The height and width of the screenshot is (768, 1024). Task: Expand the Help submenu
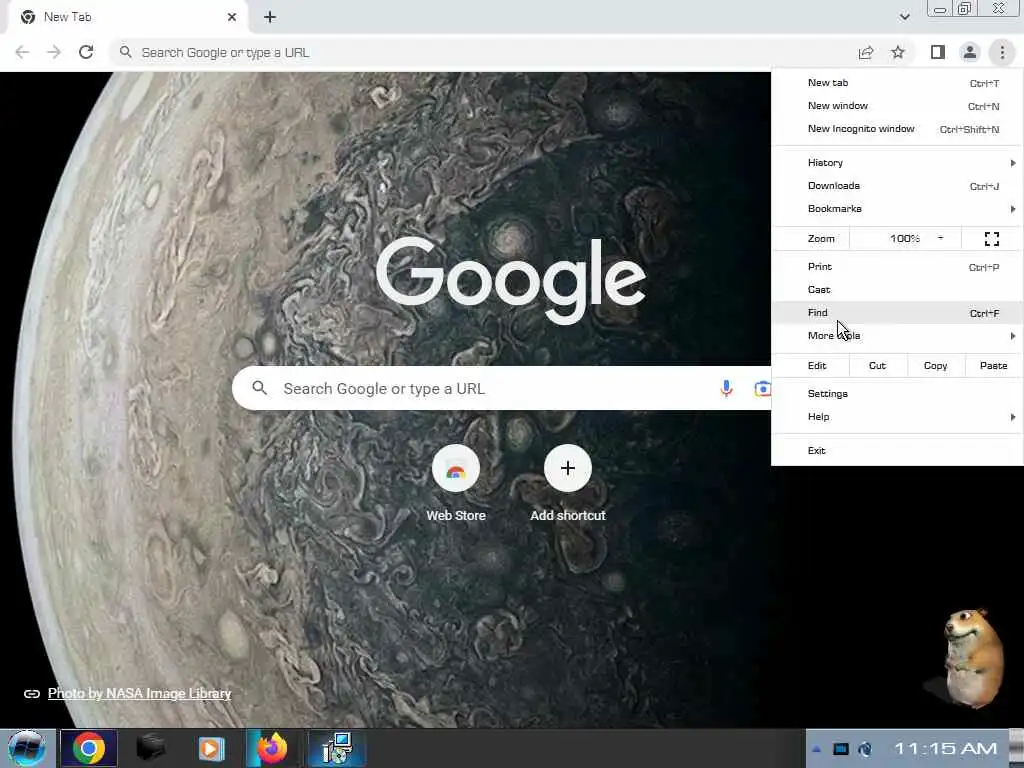(x=897, y=417)
